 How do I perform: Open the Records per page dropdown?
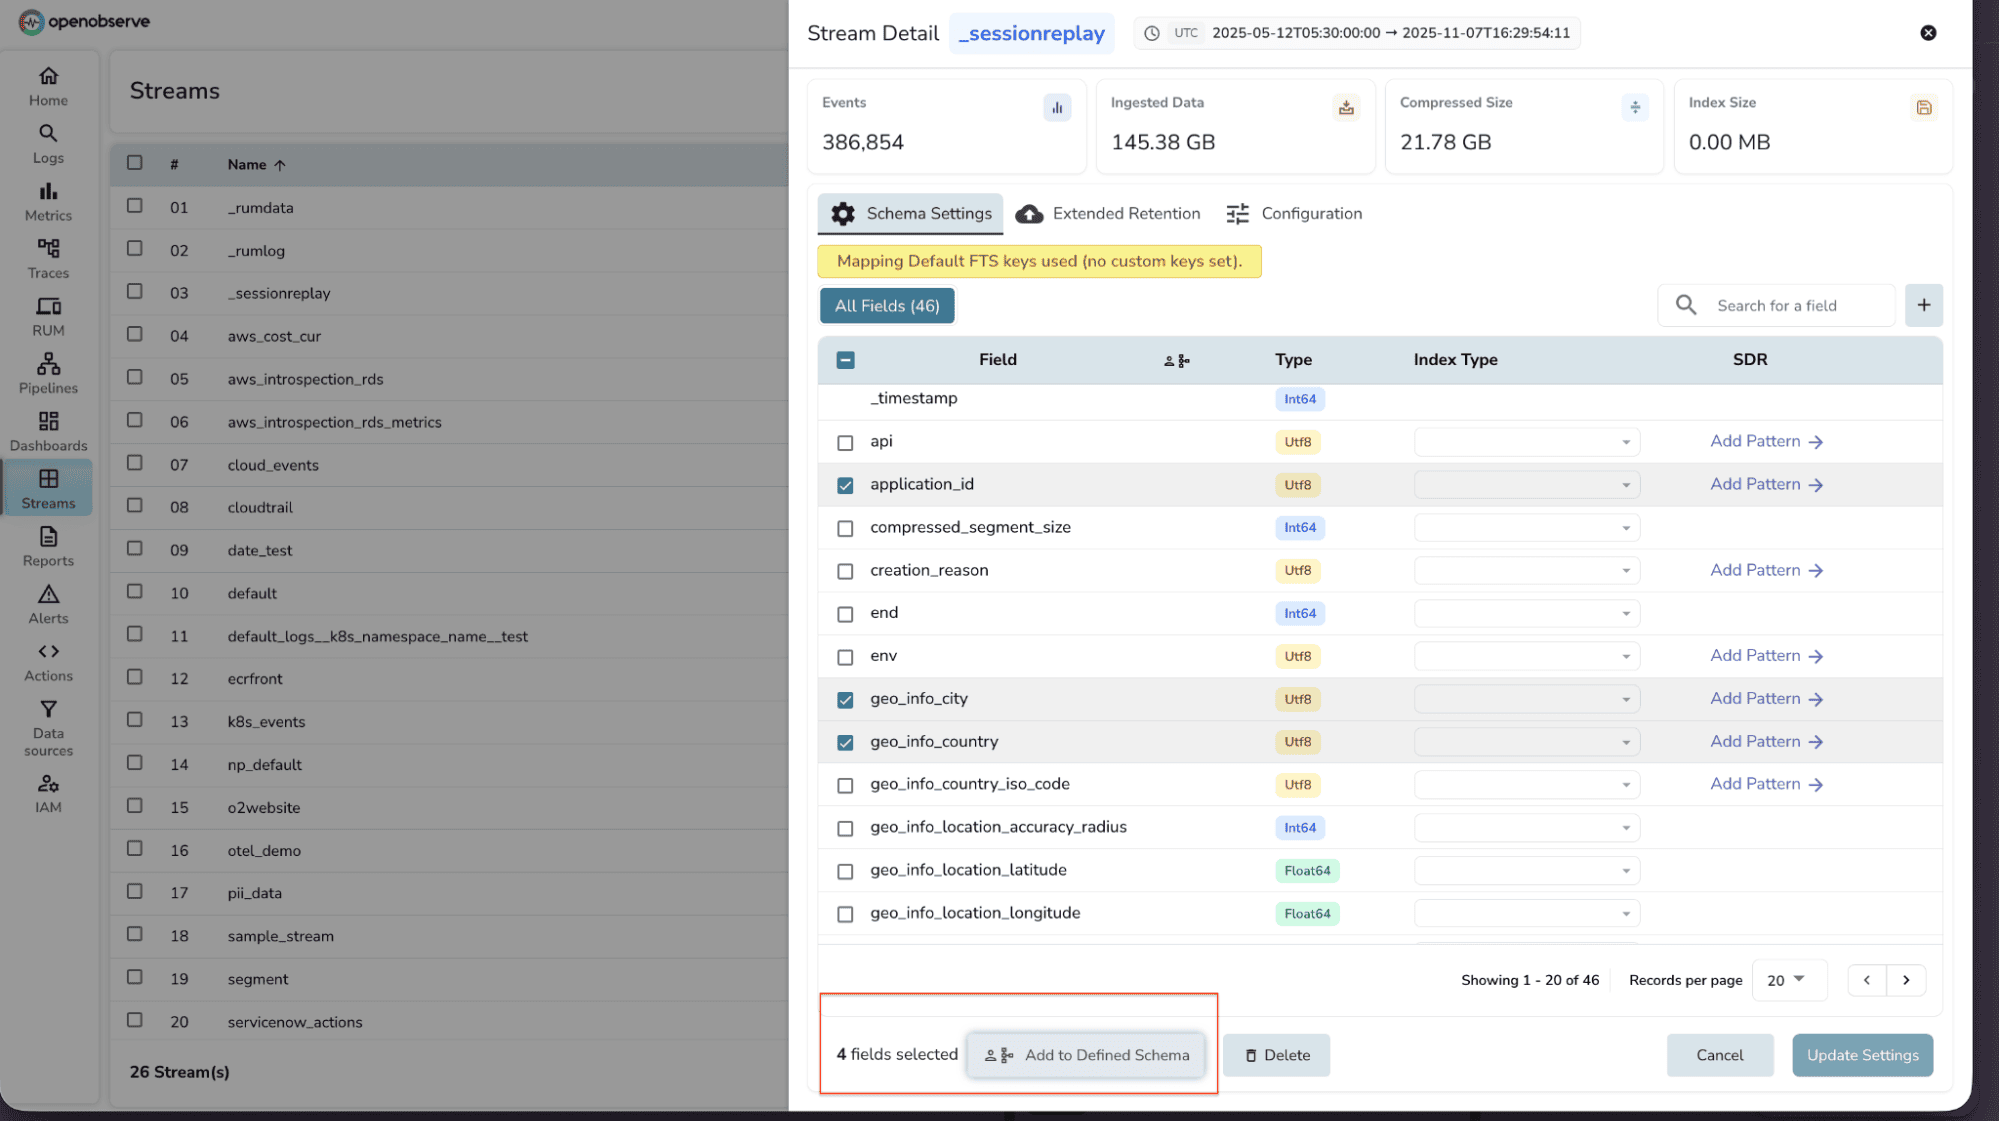tap(1789, 980)
